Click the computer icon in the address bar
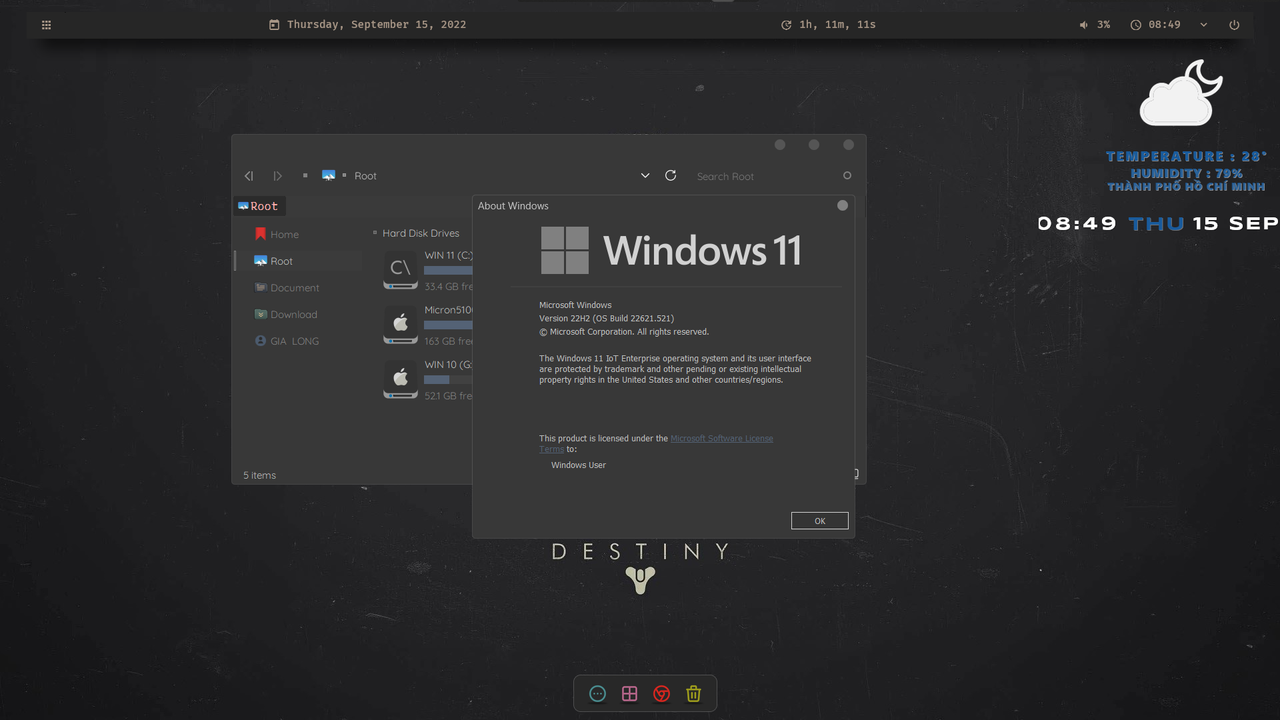The image size is (1280, 720). (328, 176)
